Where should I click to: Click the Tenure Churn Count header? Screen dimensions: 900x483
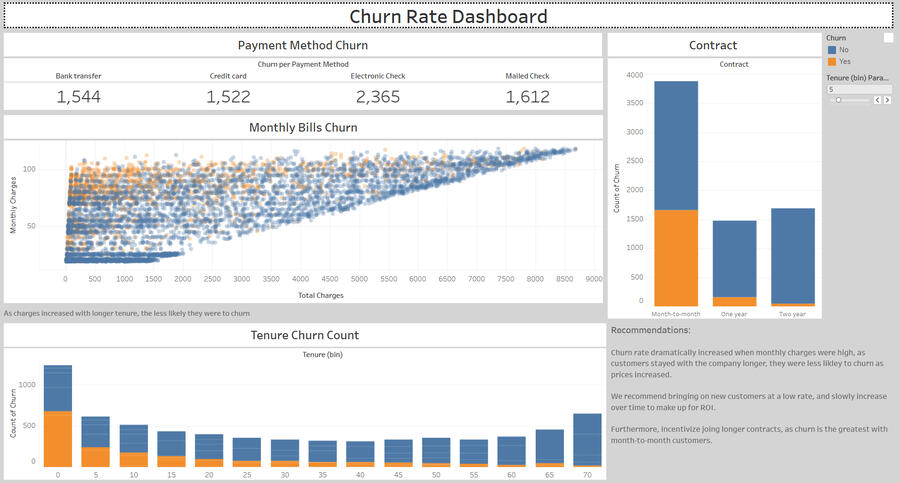tap(302, 335)
